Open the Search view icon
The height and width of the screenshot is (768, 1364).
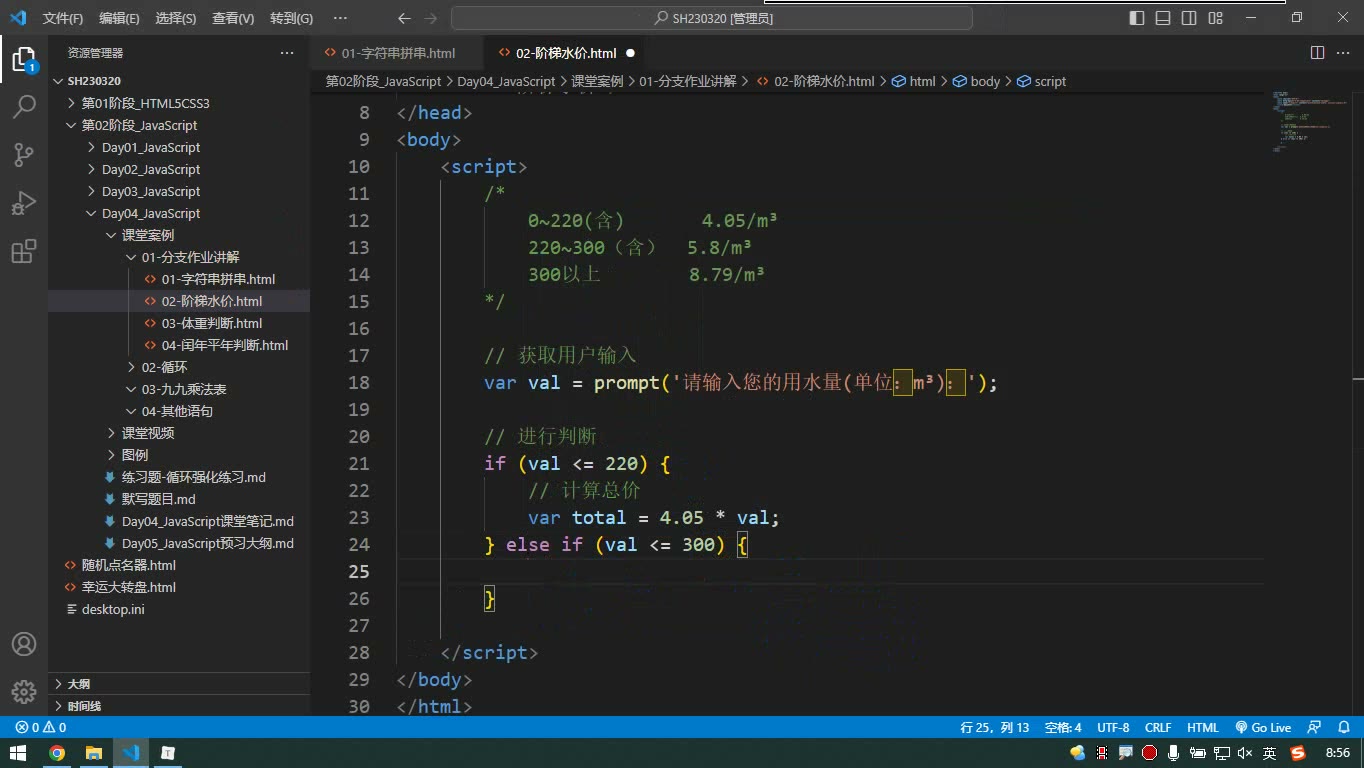tap(24, 107)
